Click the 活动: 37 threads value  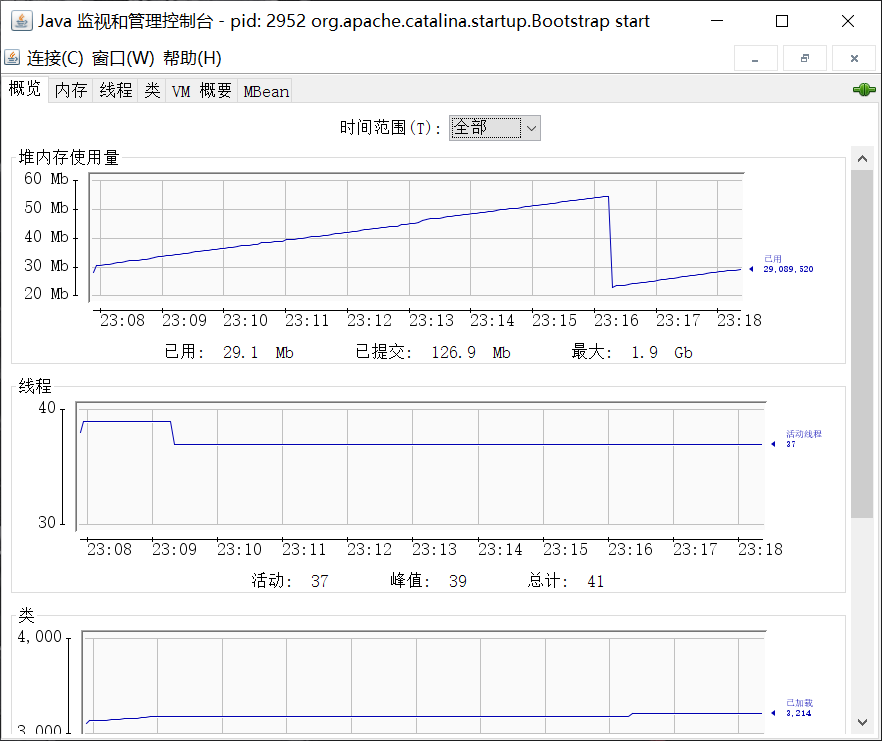coord(290,581)
